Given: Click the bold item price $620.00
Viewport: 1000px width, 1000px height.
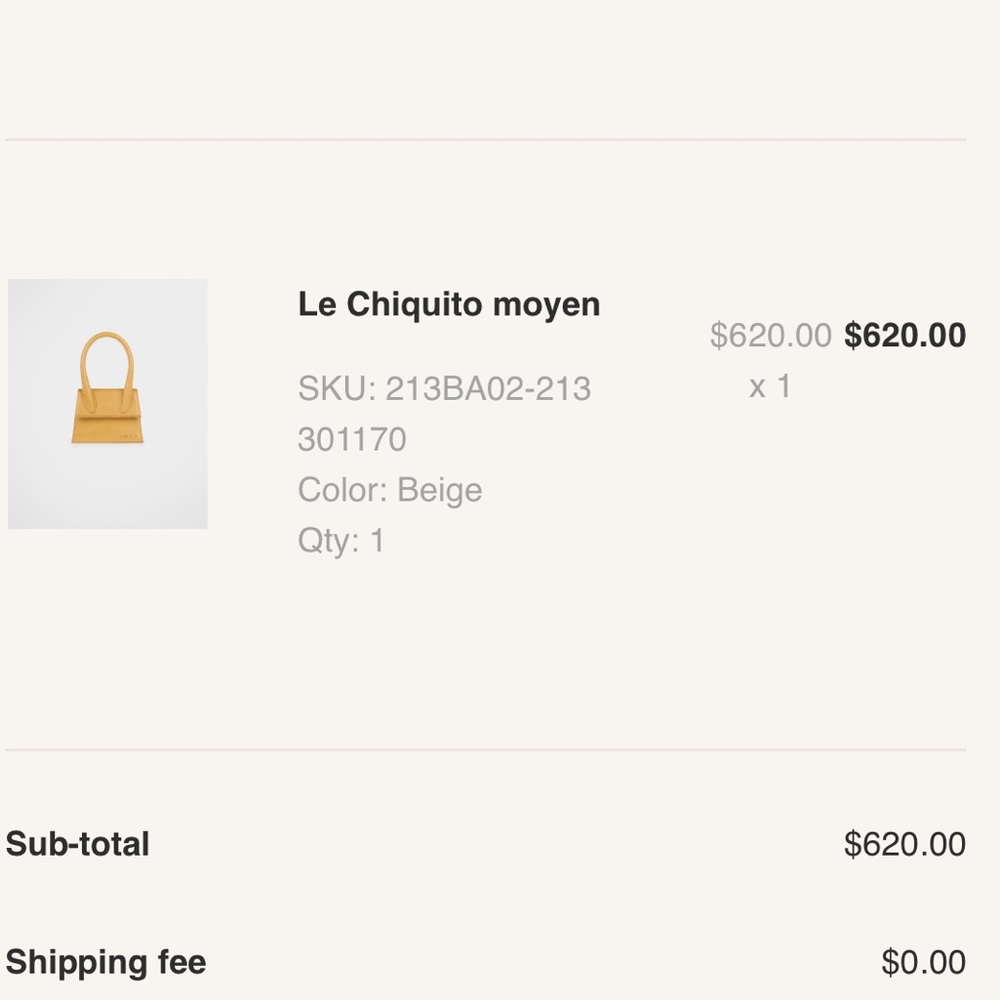Looking at the screenshot, I should click(905, 335).
